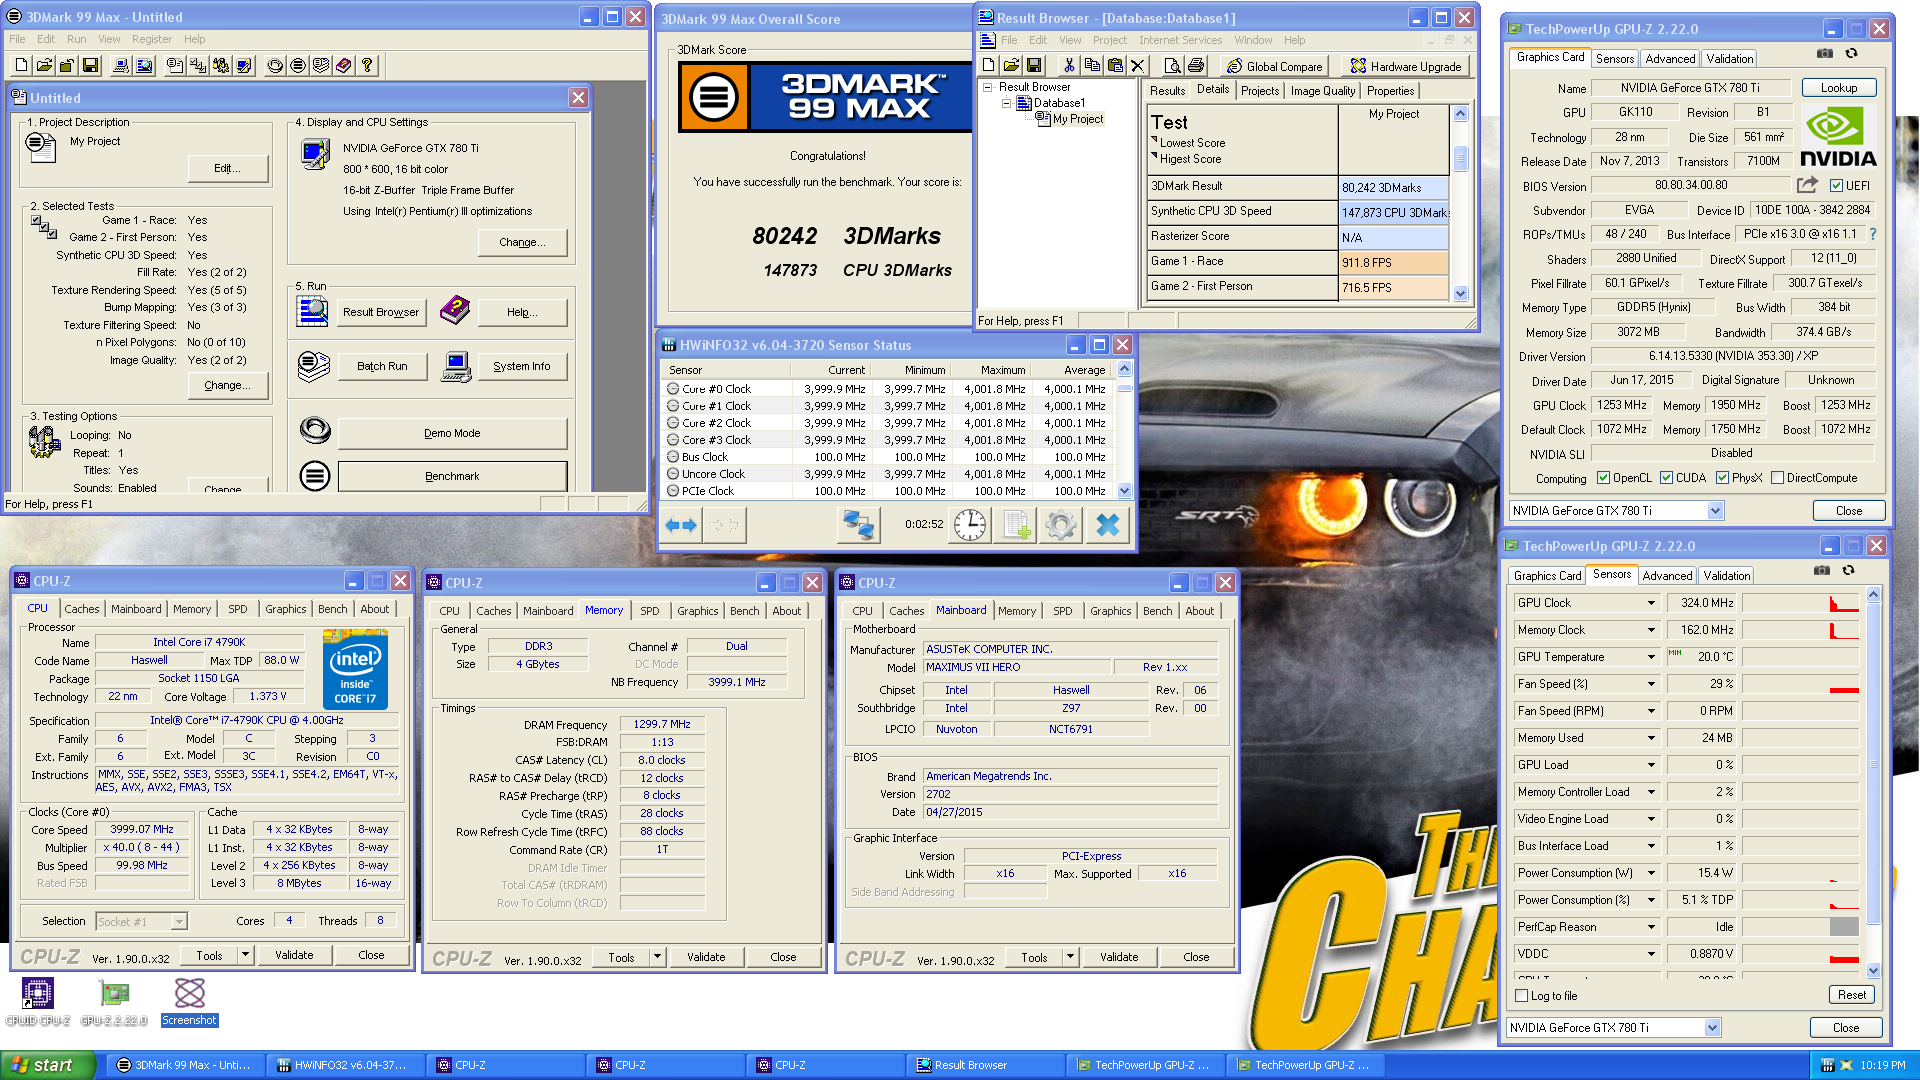Switch to Advanced tab in top GPU-Z window

pyautogui.click(x=1670, y=58)
